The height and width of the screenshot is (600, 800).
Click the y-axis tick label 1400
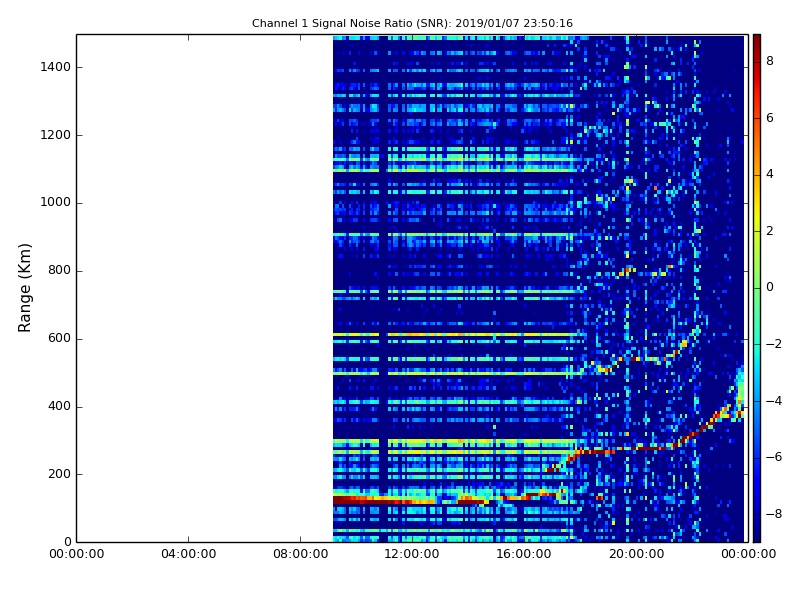click(x=55, y=67)
